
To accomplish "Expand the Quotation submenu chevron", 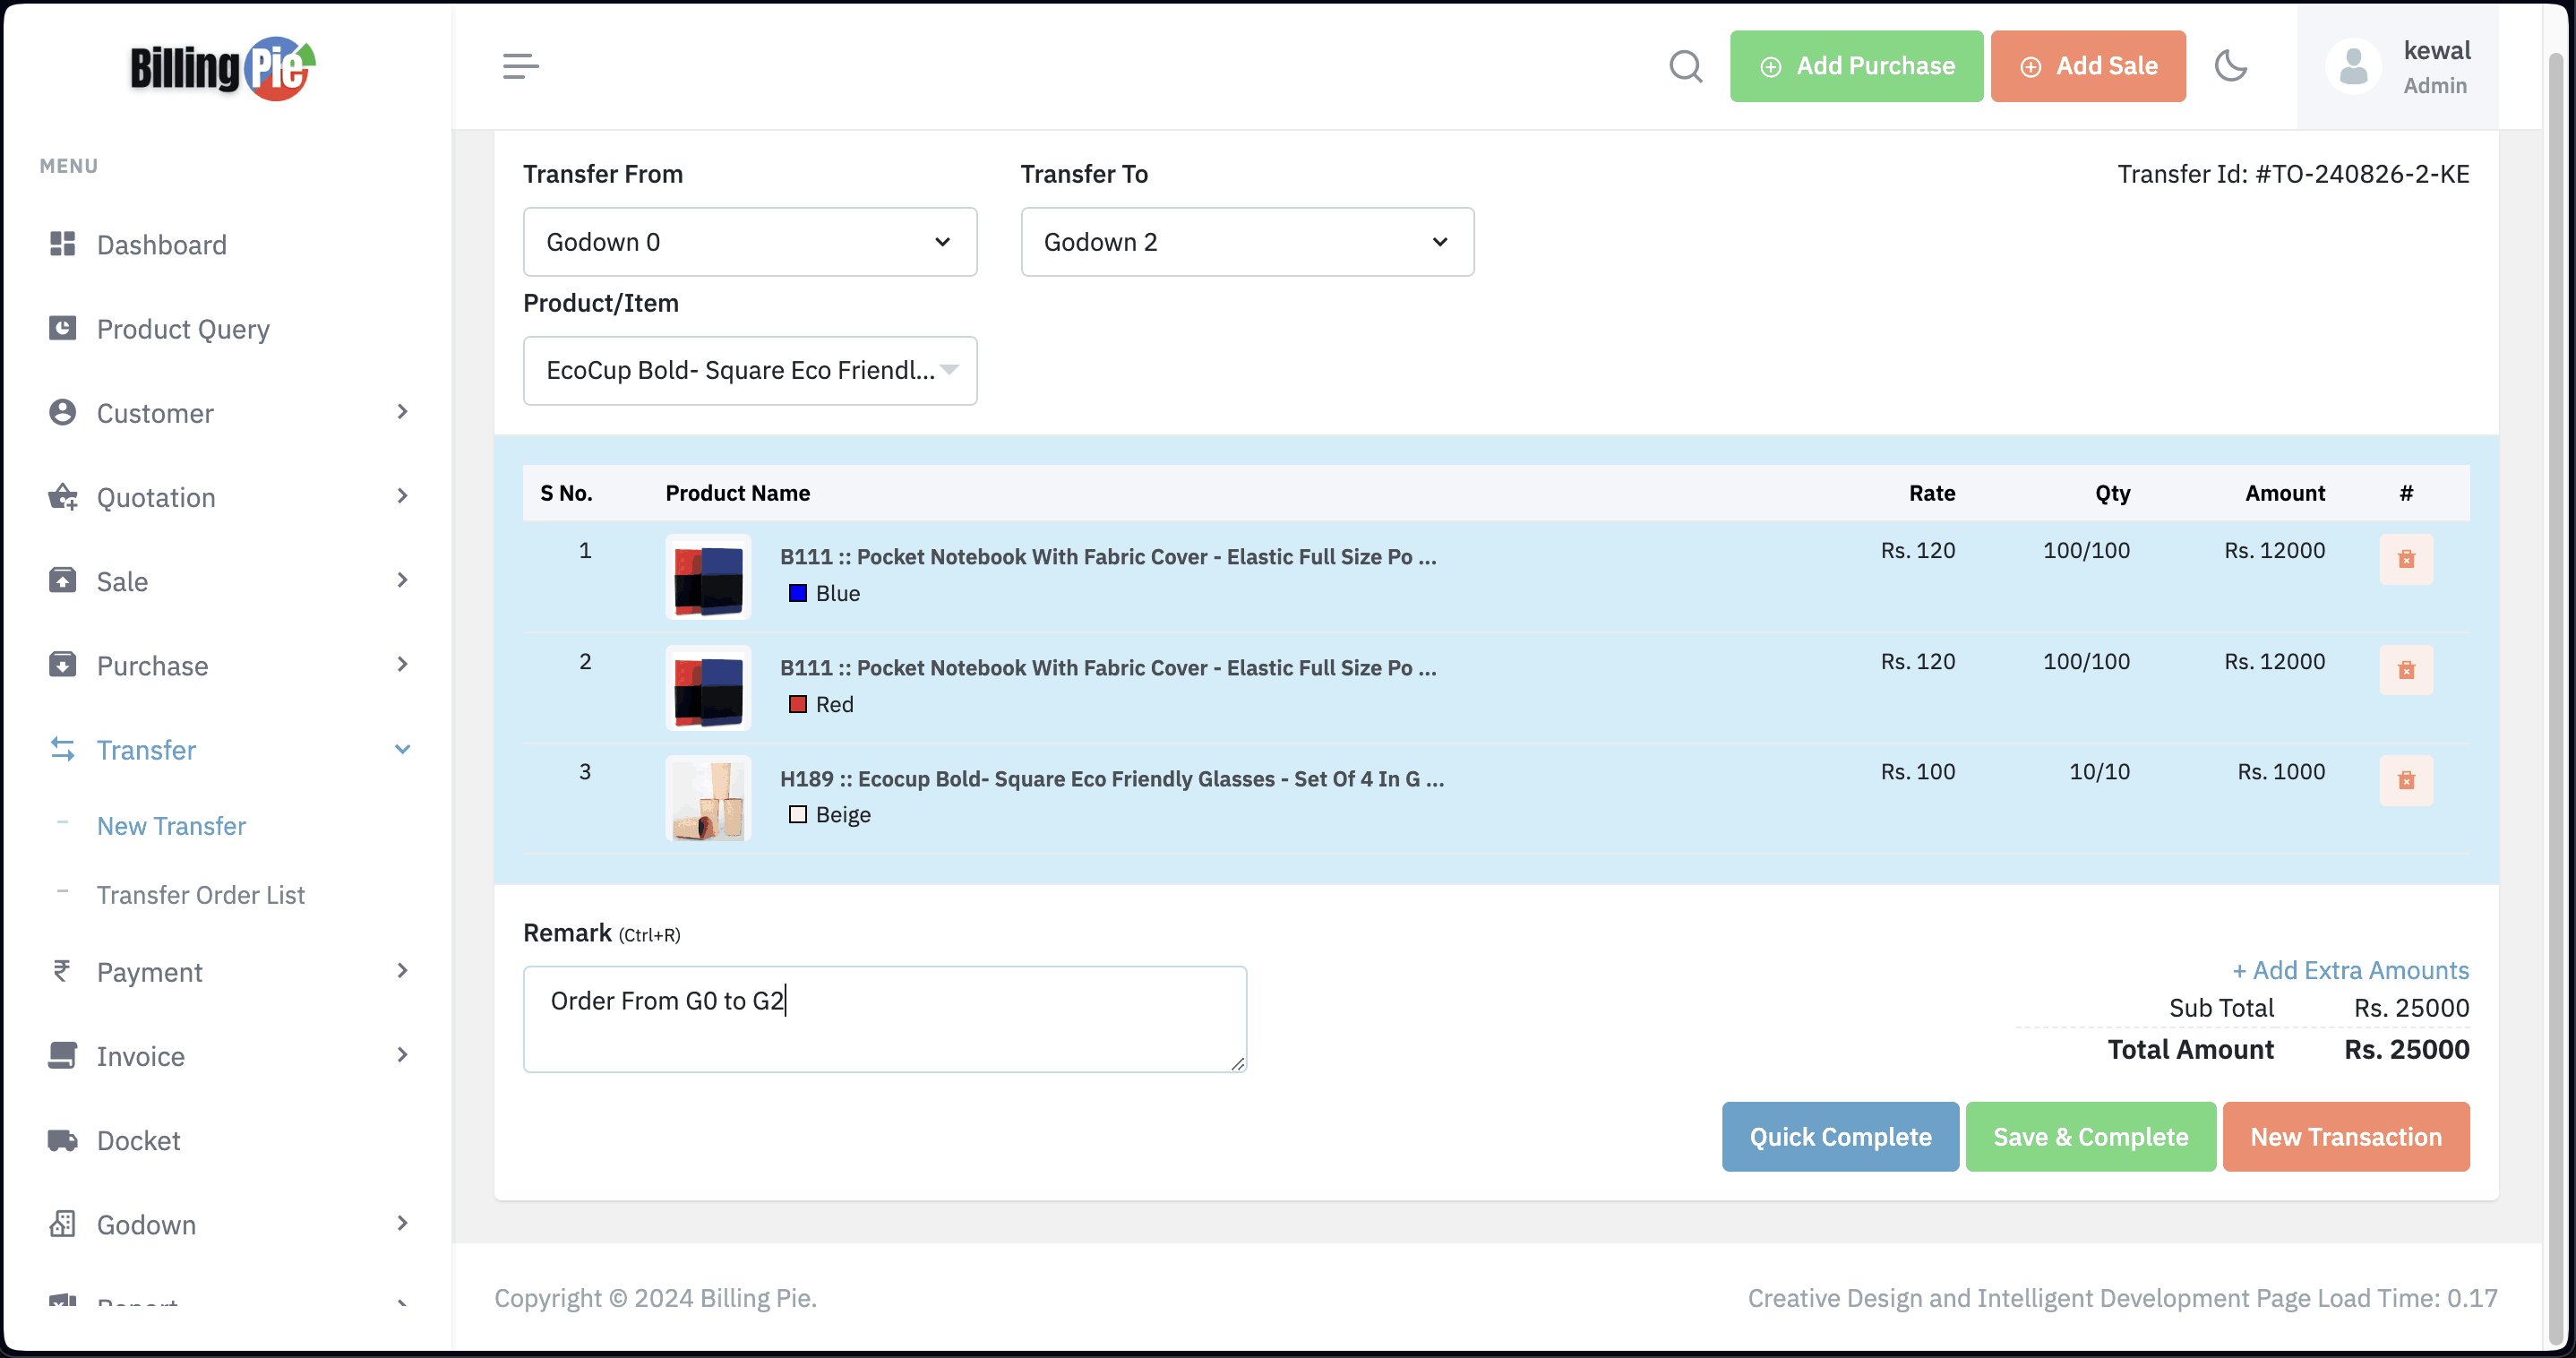I will (402, 496).
